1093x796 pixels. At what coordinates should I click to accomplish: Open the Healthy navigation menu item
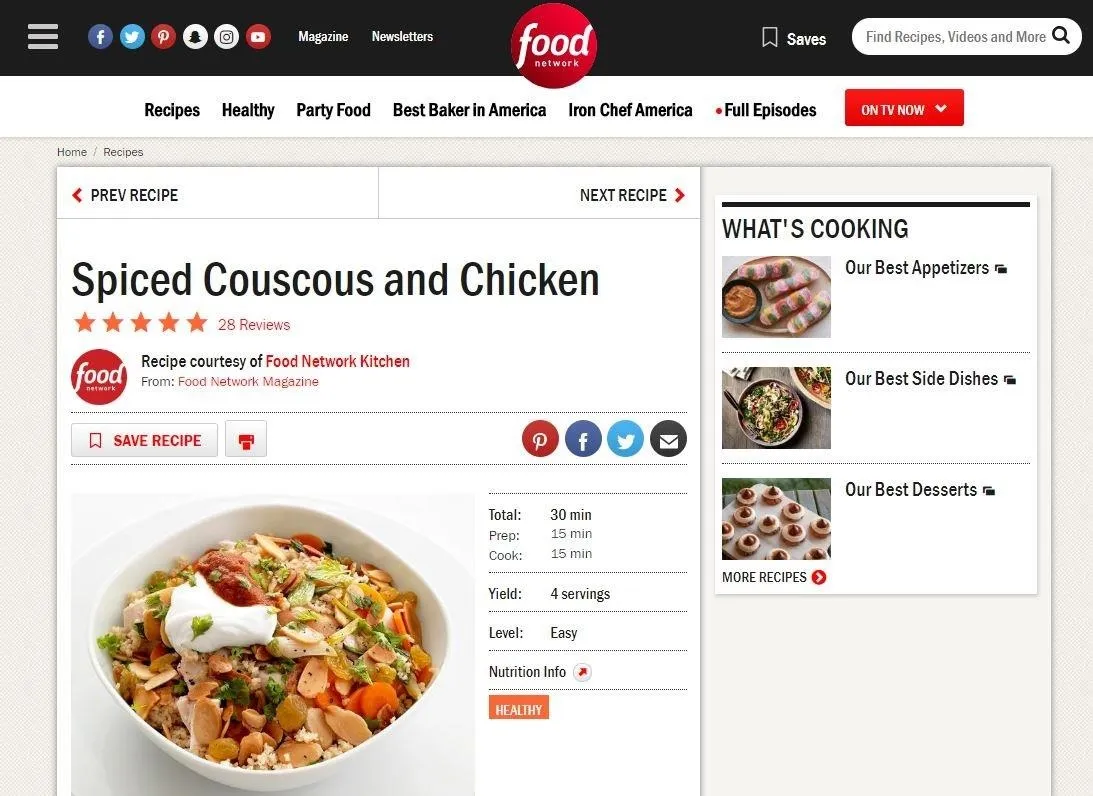[x=248, y=110]
